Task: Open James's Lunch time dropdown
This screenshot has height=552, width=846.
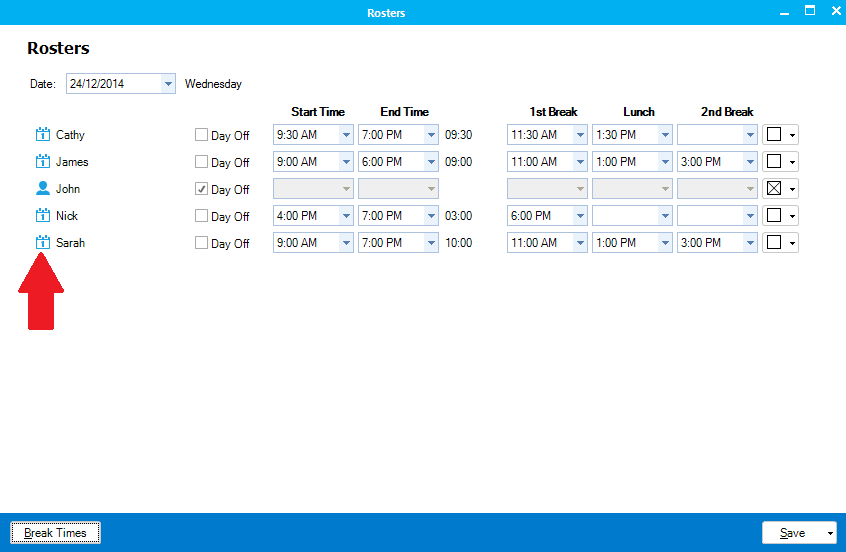Action: click(x=665, y=162)
